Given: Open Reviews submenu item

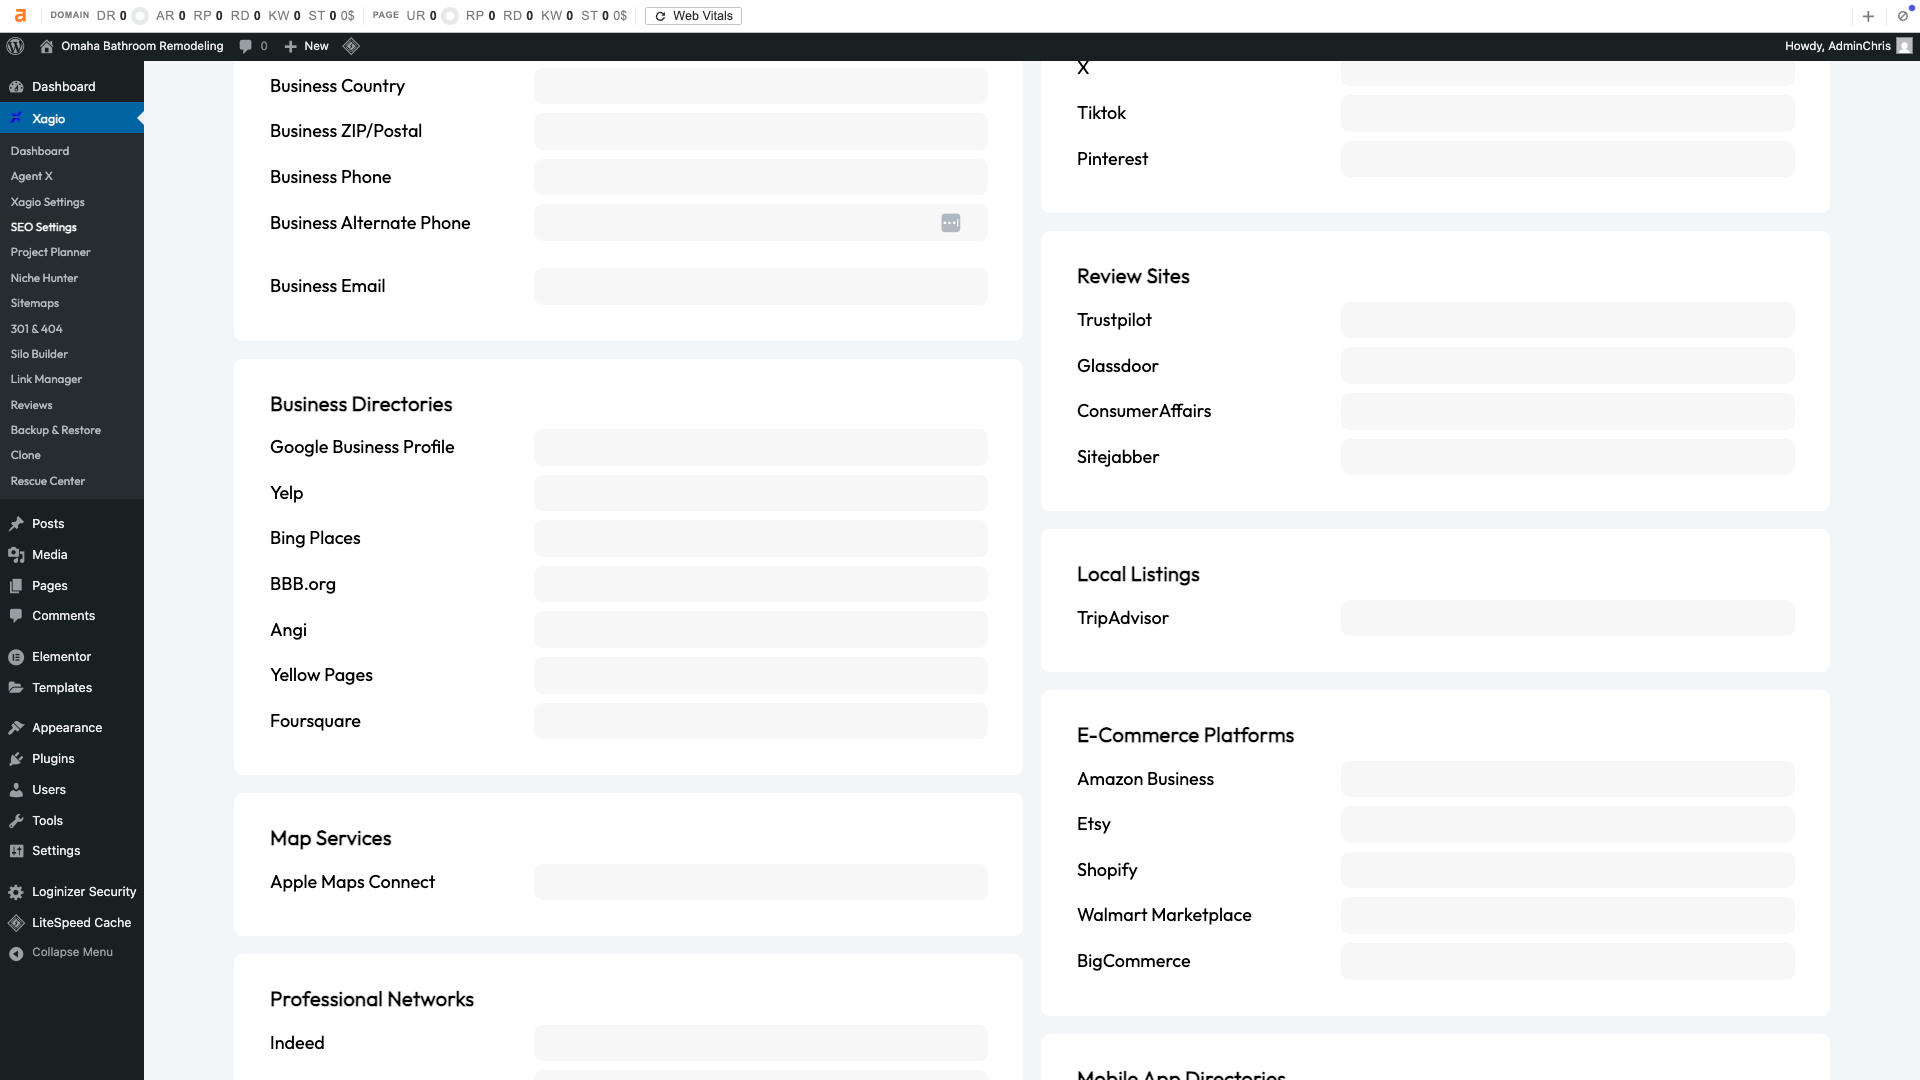Looking at the screenshot, I should point(32,405).
